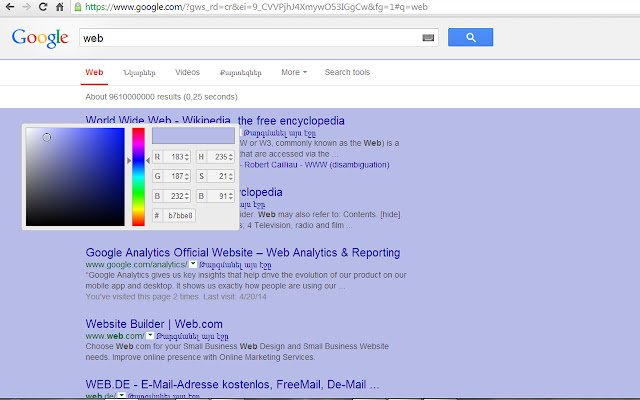Expand dropdown arrow after www.google.com/analytics/
The height and width of the screenshot is (400, 640).
click(193, 264)
